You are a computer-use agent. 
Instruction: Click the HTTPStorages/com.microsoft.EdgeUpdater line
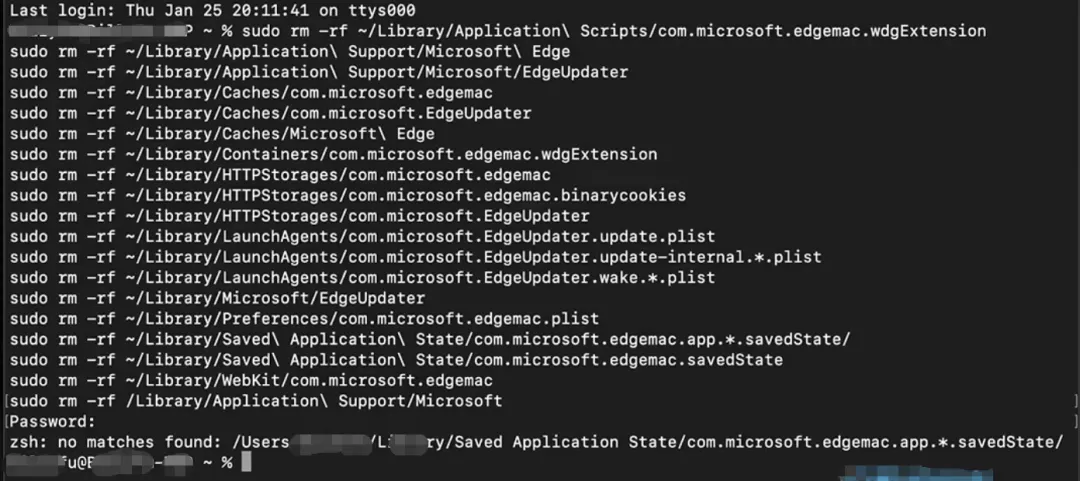pos(300,216)
